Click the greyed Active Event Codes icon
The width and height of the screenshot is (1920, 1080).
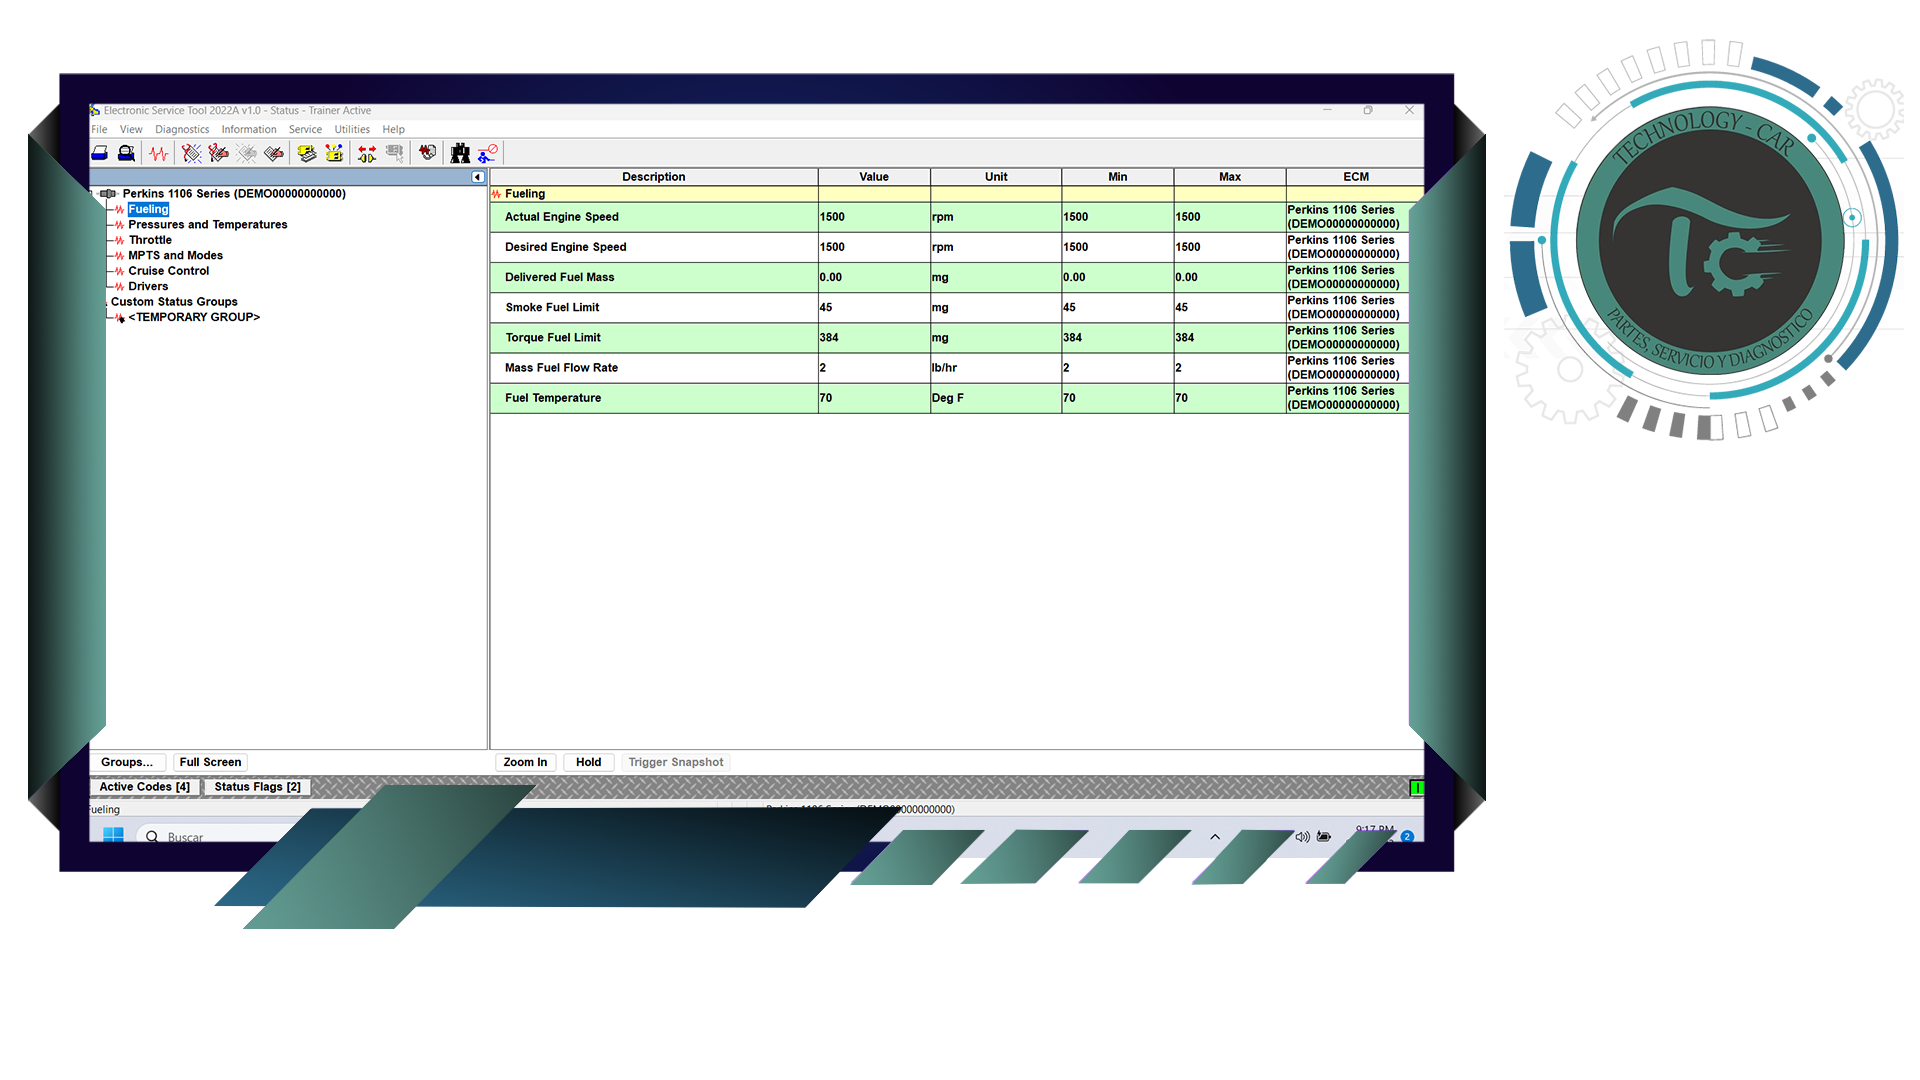click(247, 153)
